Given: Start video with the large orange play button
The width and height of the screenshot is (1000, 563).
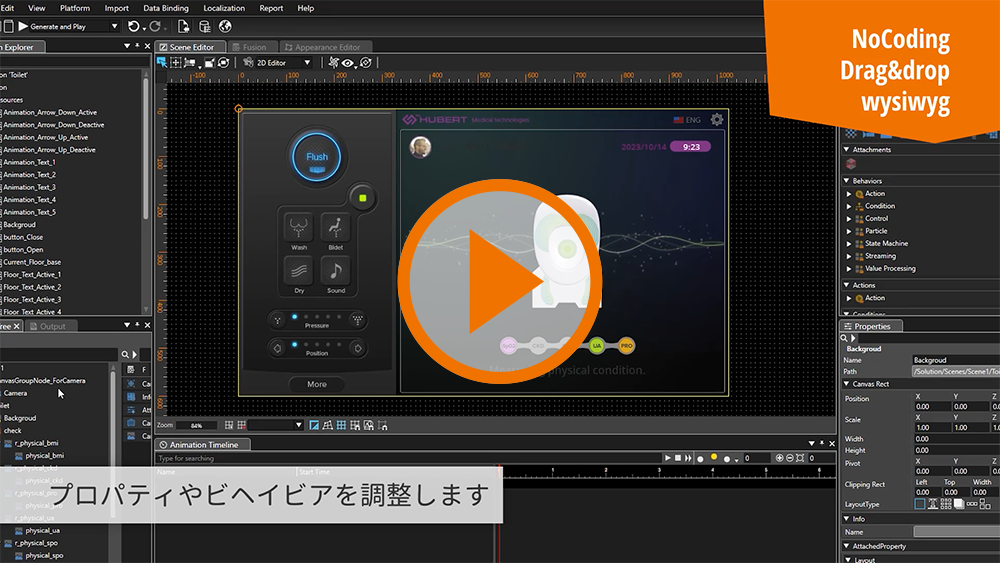Looking at the screenshot, I should pyautogui.click(x=500, y=281).
